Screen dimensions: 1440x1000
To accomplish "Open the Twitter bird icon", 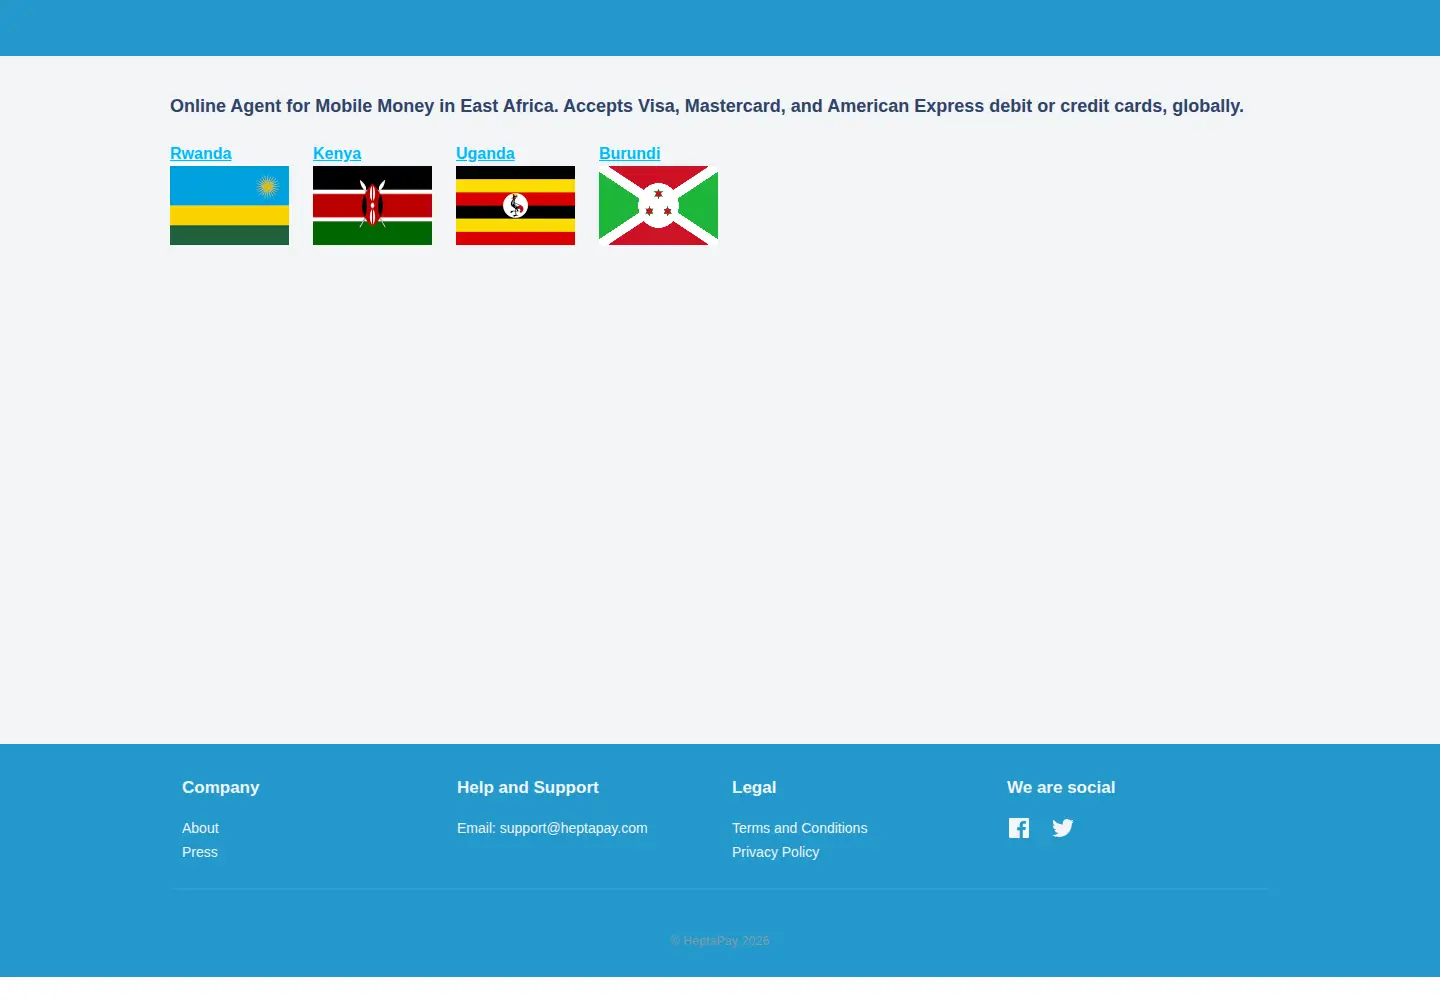I will pos(1063,828).
